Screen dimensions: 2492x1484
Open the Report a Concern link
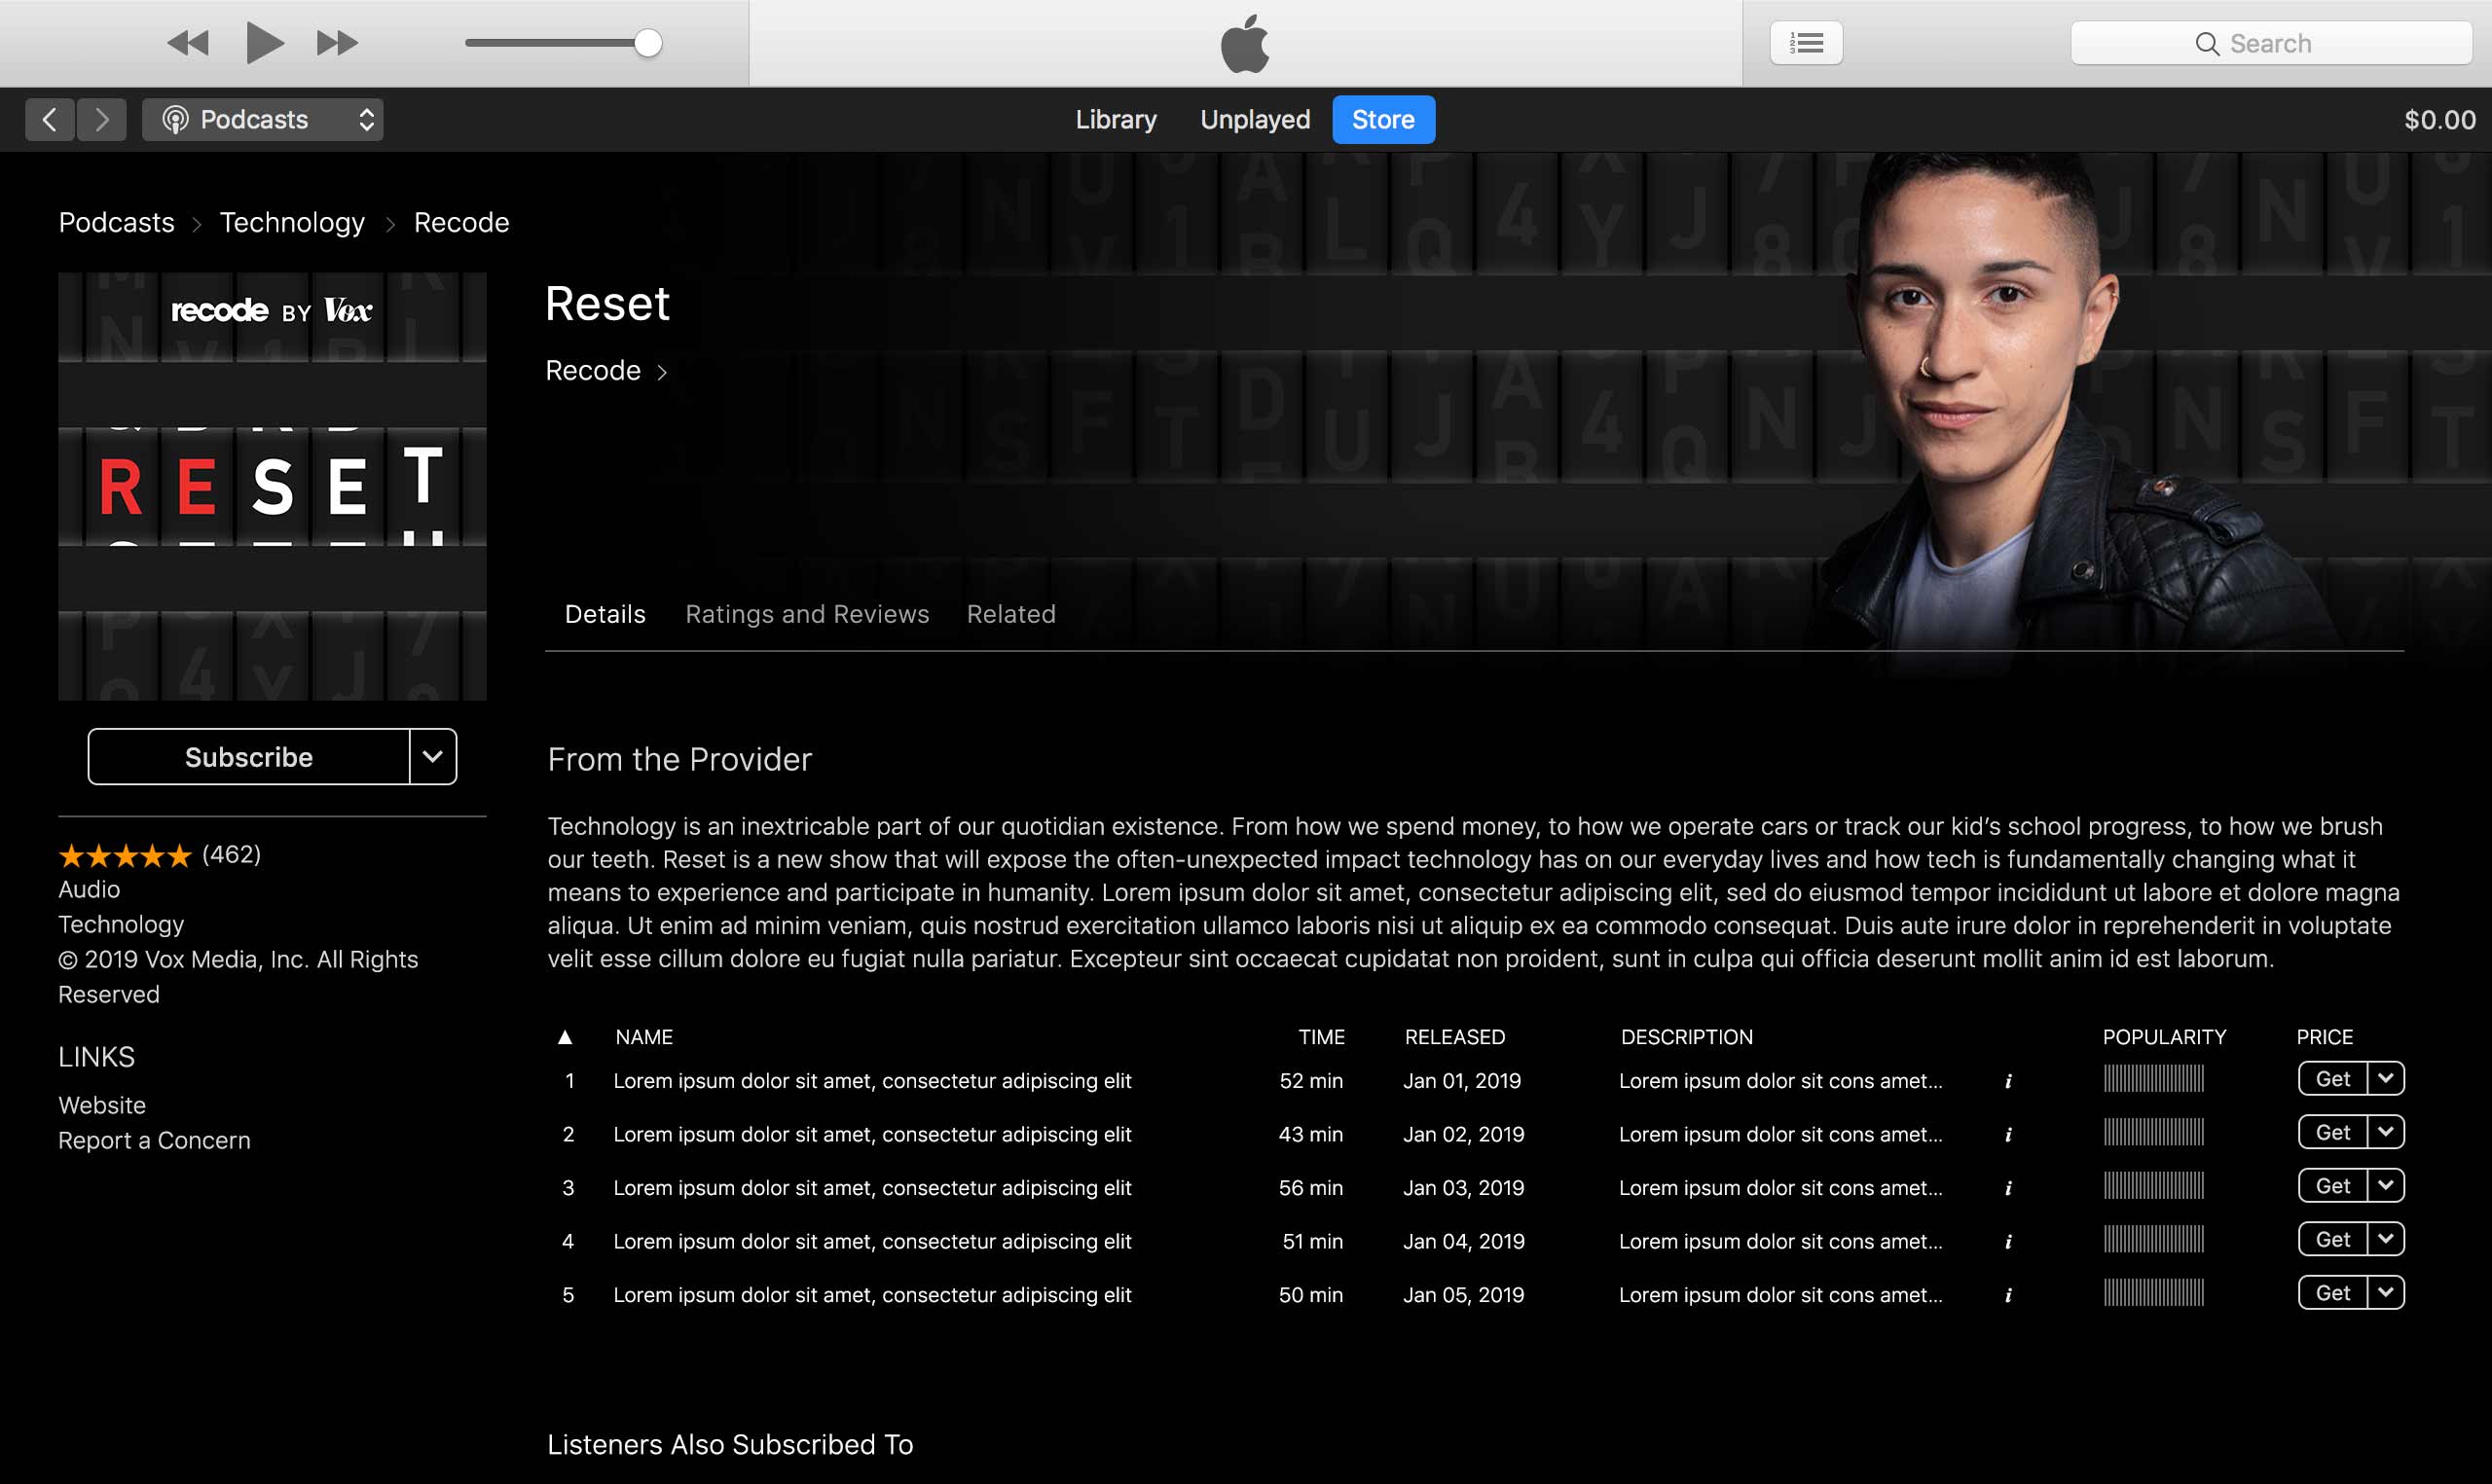pyautogui.click(x=154, y=1141)
